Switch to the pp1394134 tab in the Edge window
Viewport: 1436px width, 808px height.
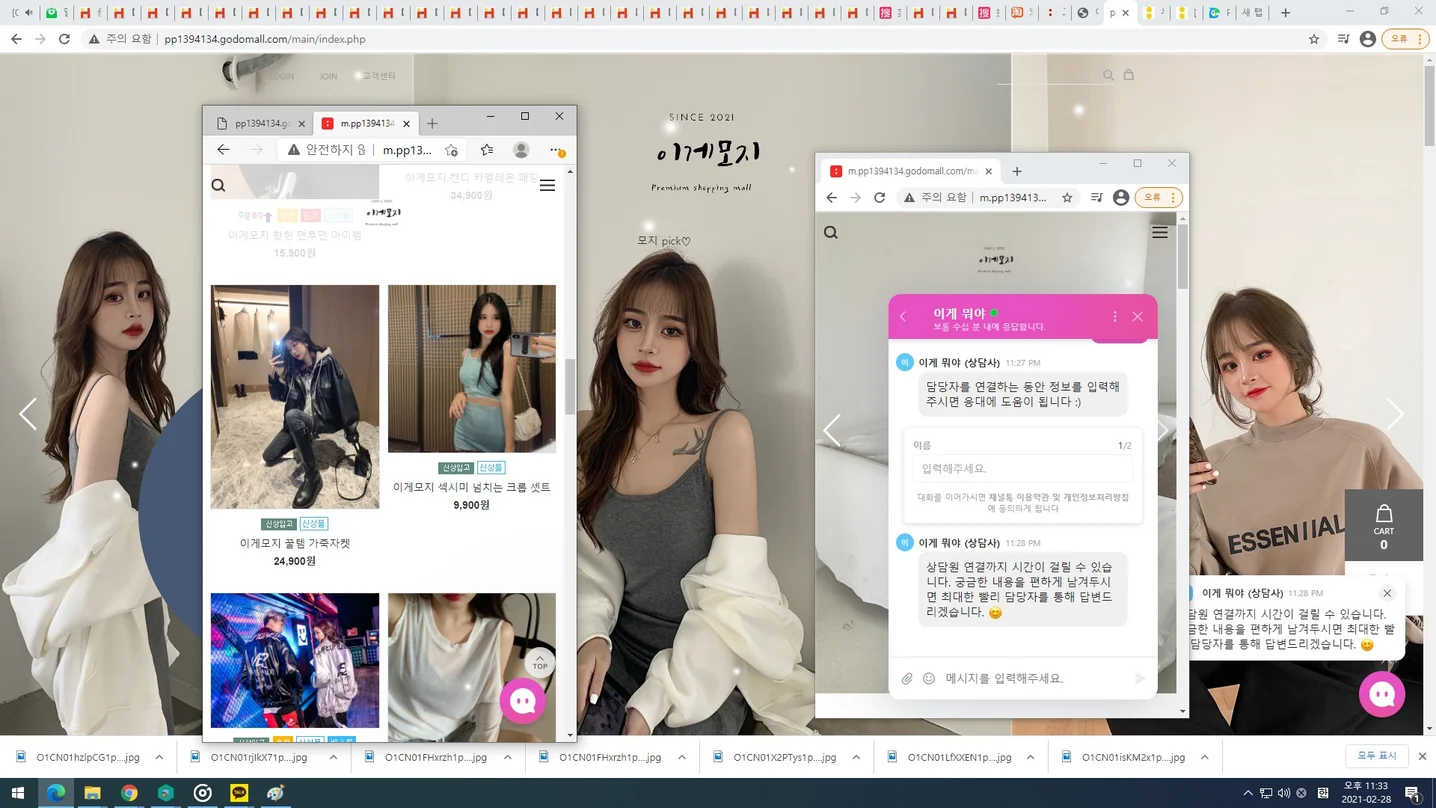tap(262, 123)
